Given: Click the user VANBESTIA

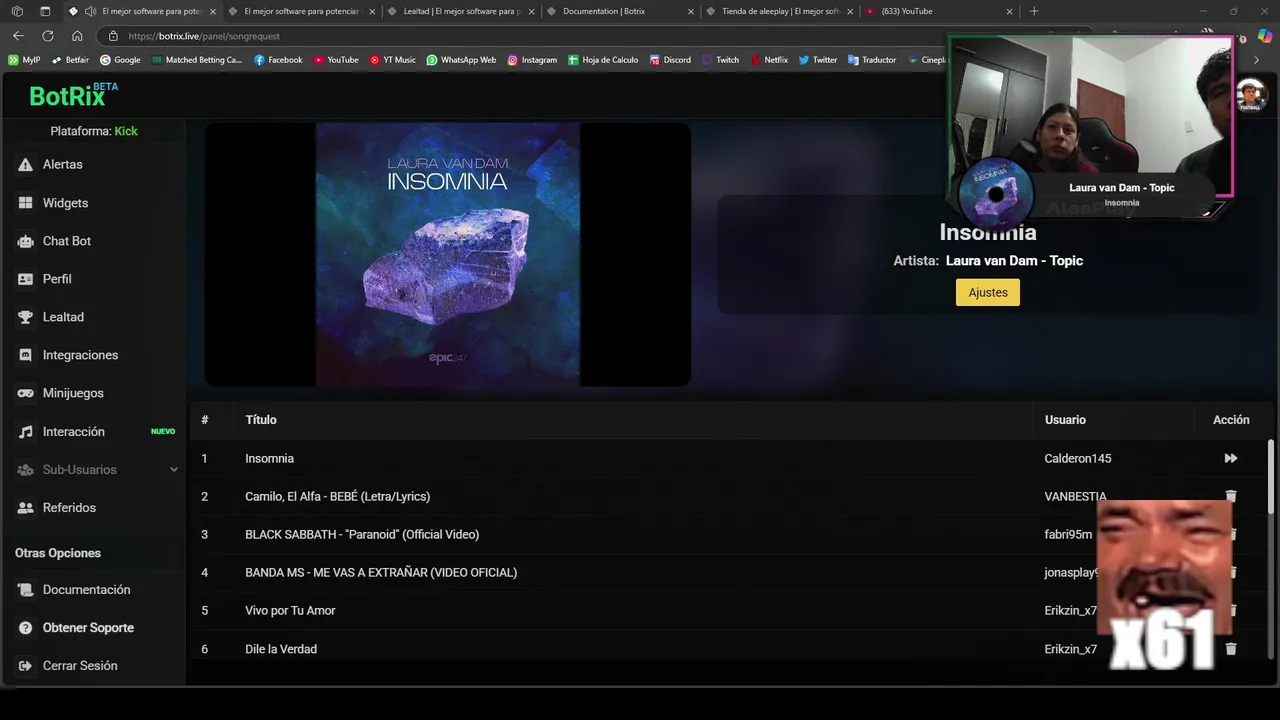Looking at the screenshot, I should [1075, 496].
